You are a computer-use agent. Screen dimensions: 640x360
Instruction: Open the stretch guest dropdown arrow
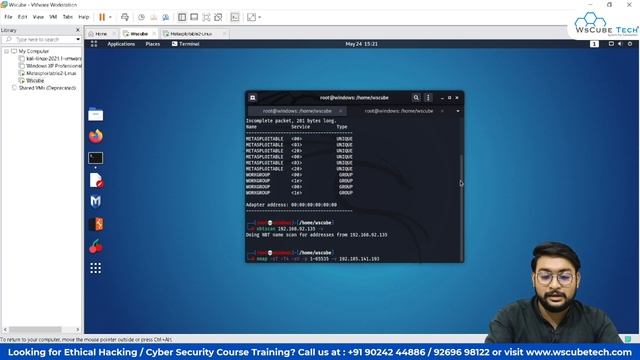tap(260, 17)
